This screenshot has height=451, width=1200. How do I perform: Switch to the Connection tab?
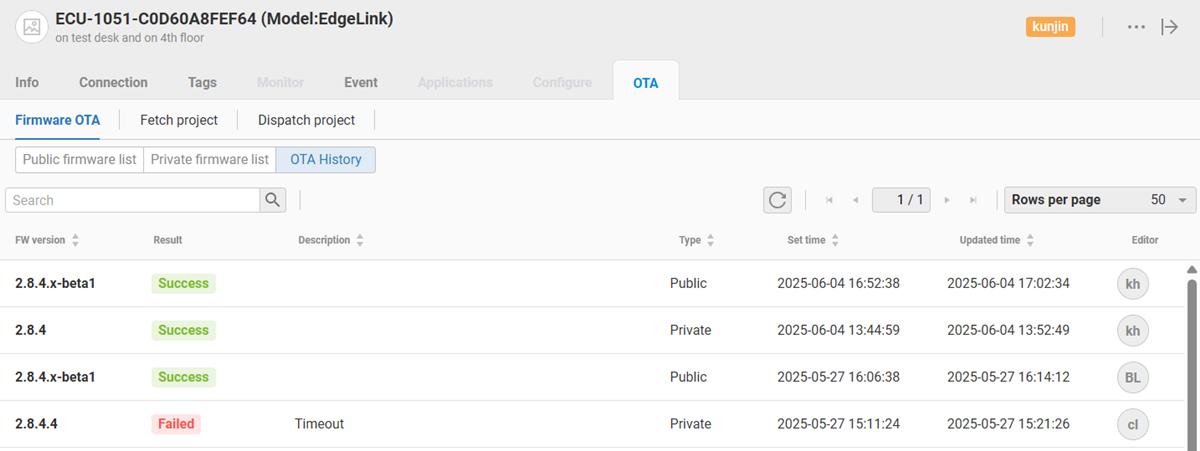[113, 82]
